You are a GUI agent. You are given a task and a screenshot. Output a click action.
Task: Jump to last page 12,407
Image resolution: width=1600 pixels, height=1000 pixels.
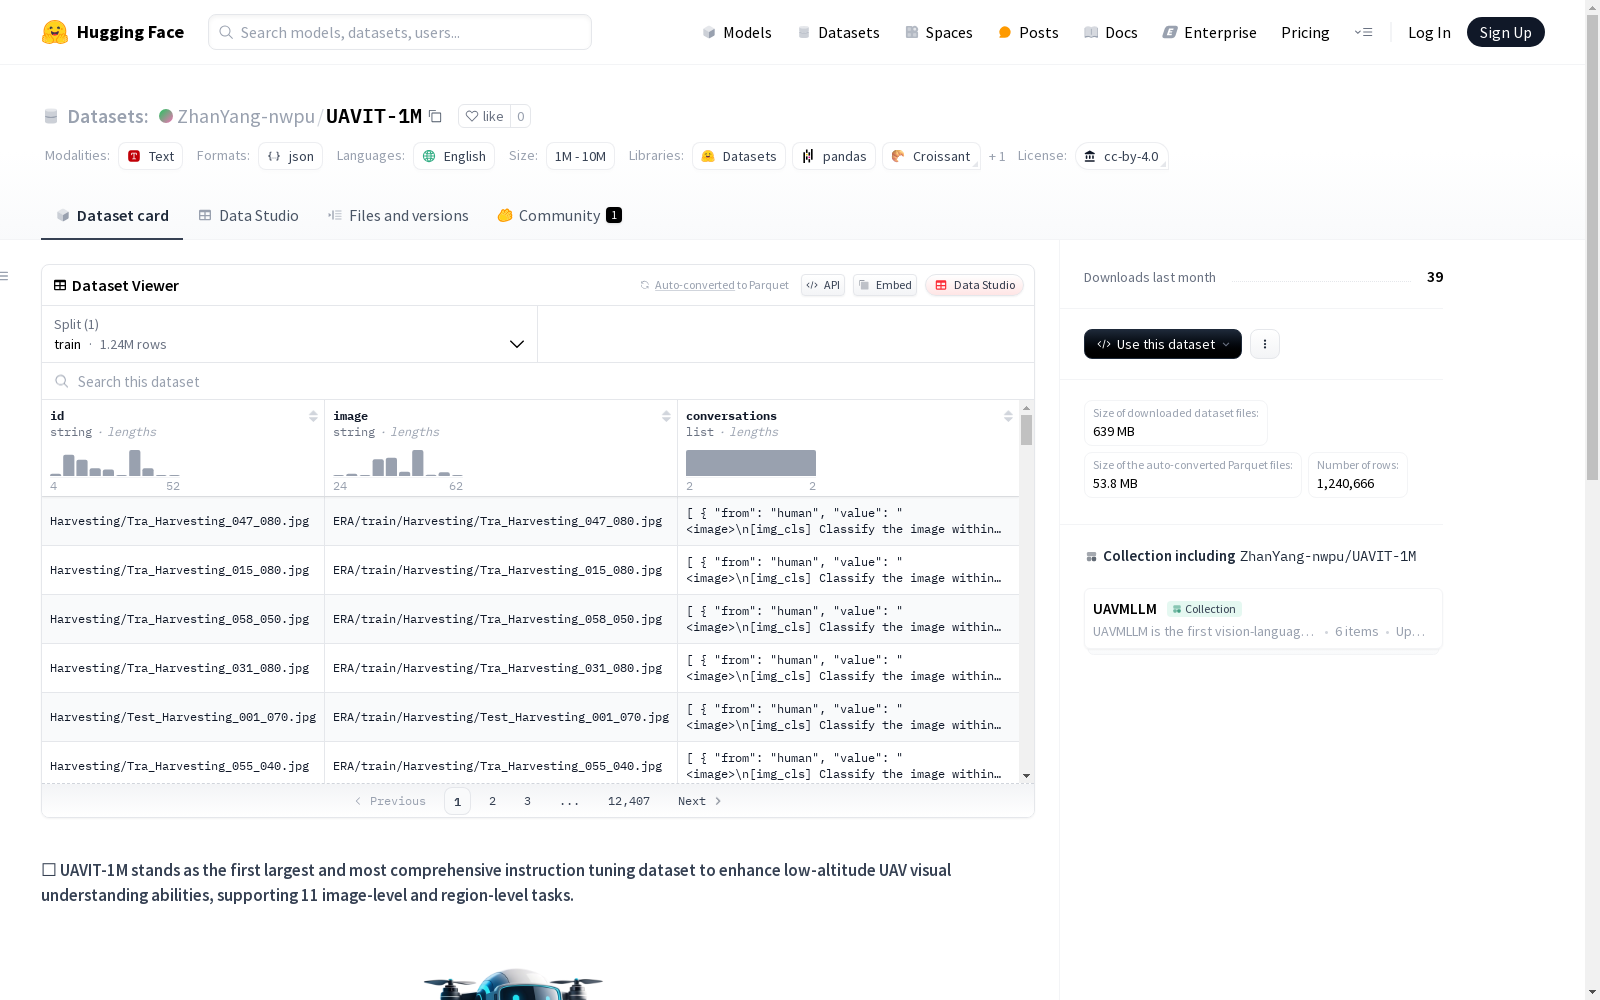click(629, 801)
